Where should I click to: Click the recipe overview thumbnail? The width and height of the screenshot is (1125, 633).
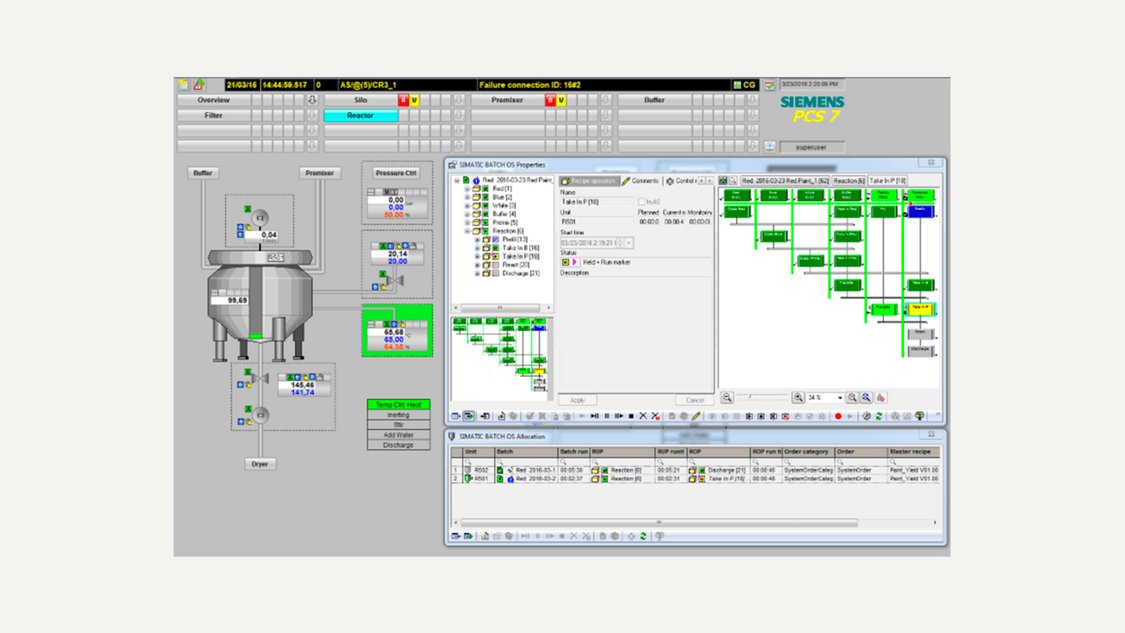(x=500, y=359)
